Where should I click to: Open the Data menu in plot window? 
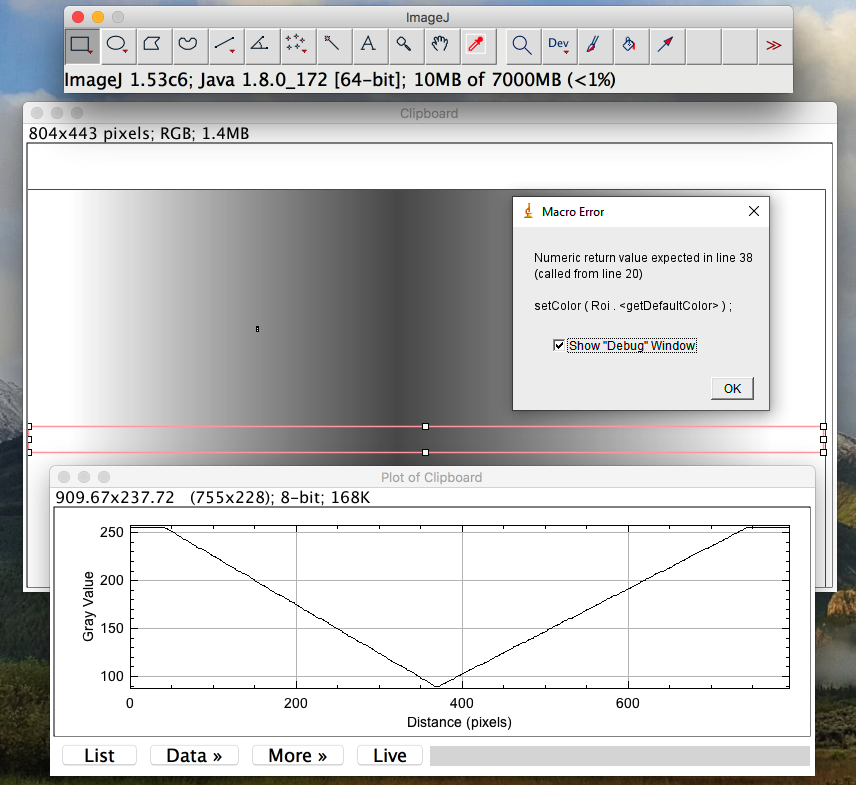(193, 755)
